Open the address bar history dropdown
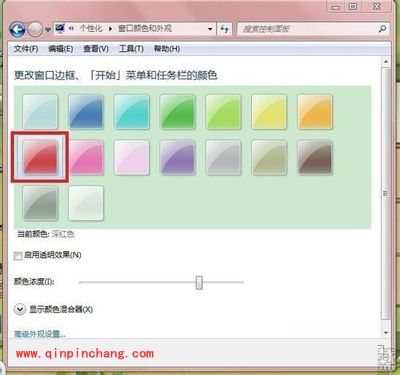The height and width of the screenshot is (375, 400). pos(210,29)
